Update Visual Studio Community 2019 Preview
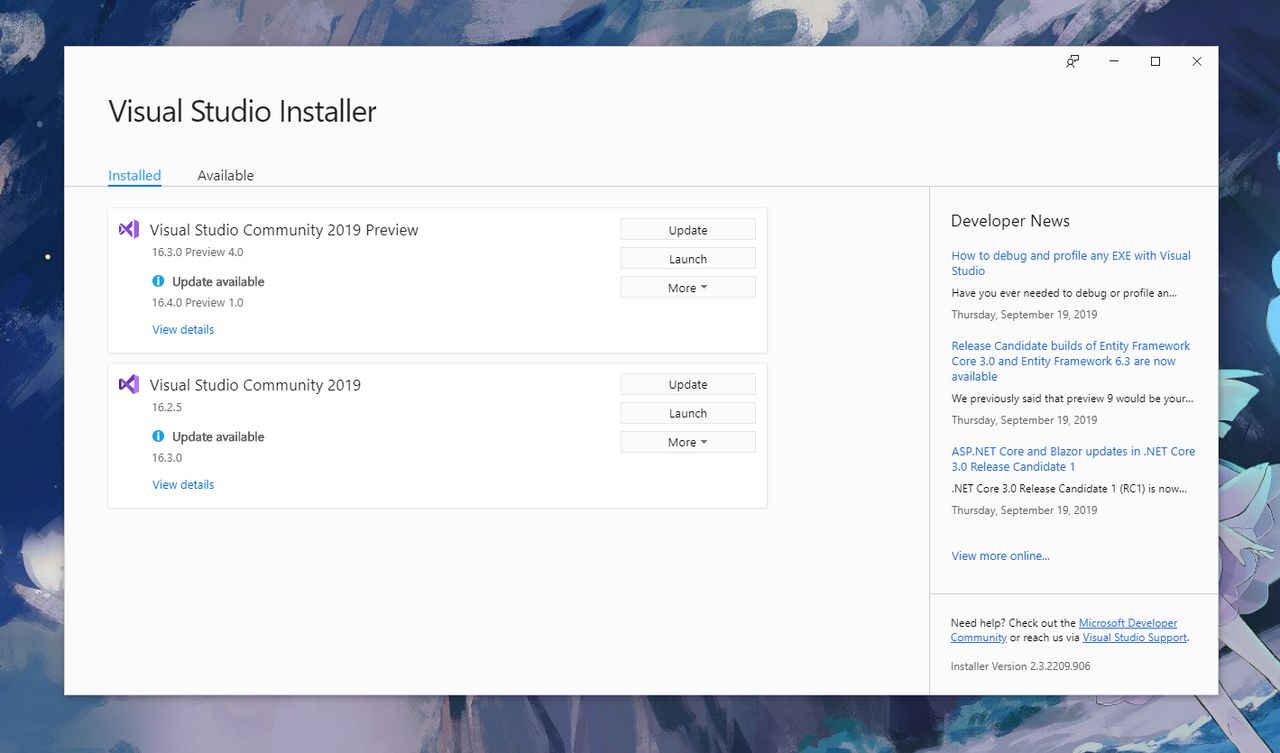This screenshot has height=753, width=1280. pos(688,230)
